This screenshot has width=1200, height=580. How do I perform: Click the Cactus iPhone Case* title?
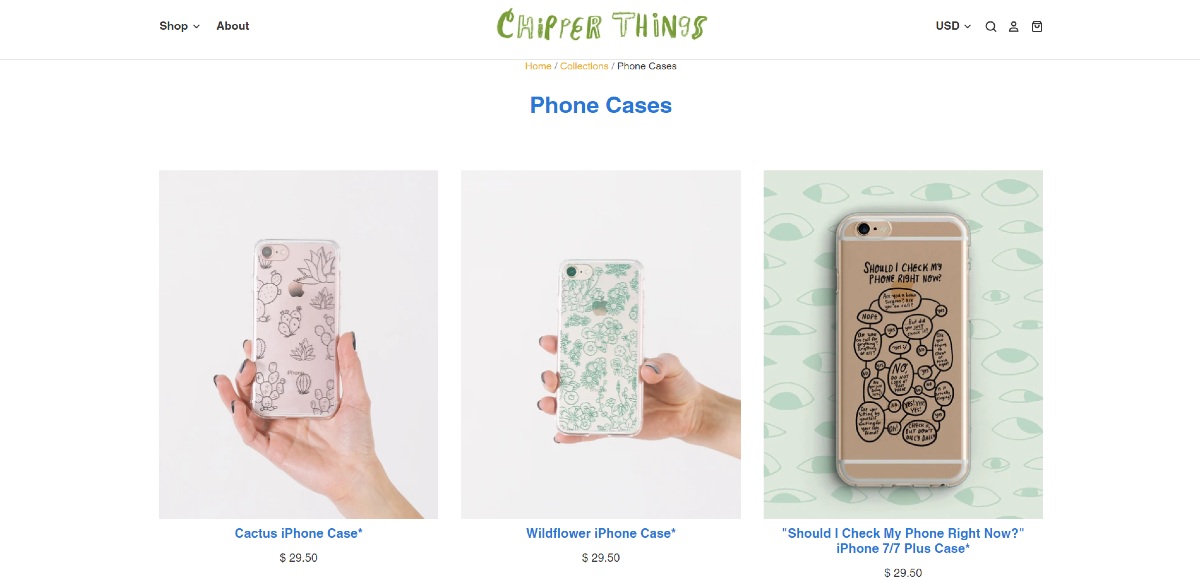(x=299, y=533)
